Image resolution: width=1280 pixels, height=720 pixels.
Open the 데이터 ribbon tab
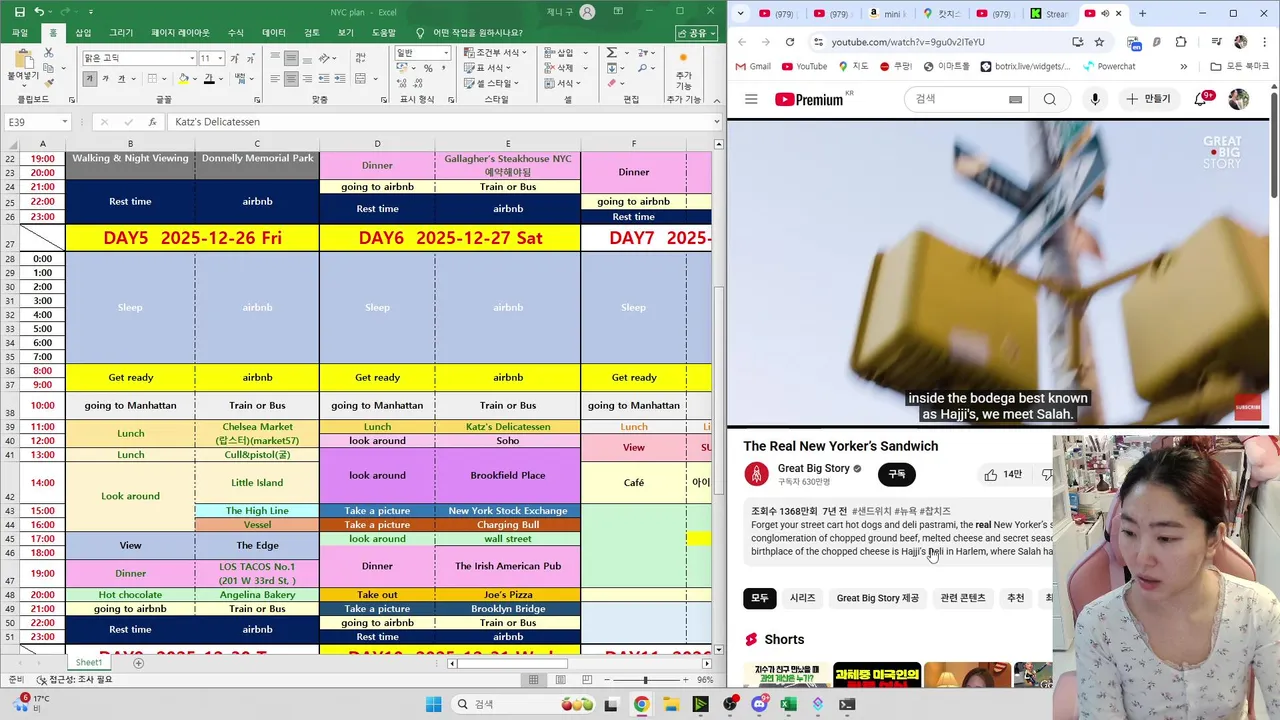pos(273,33)
